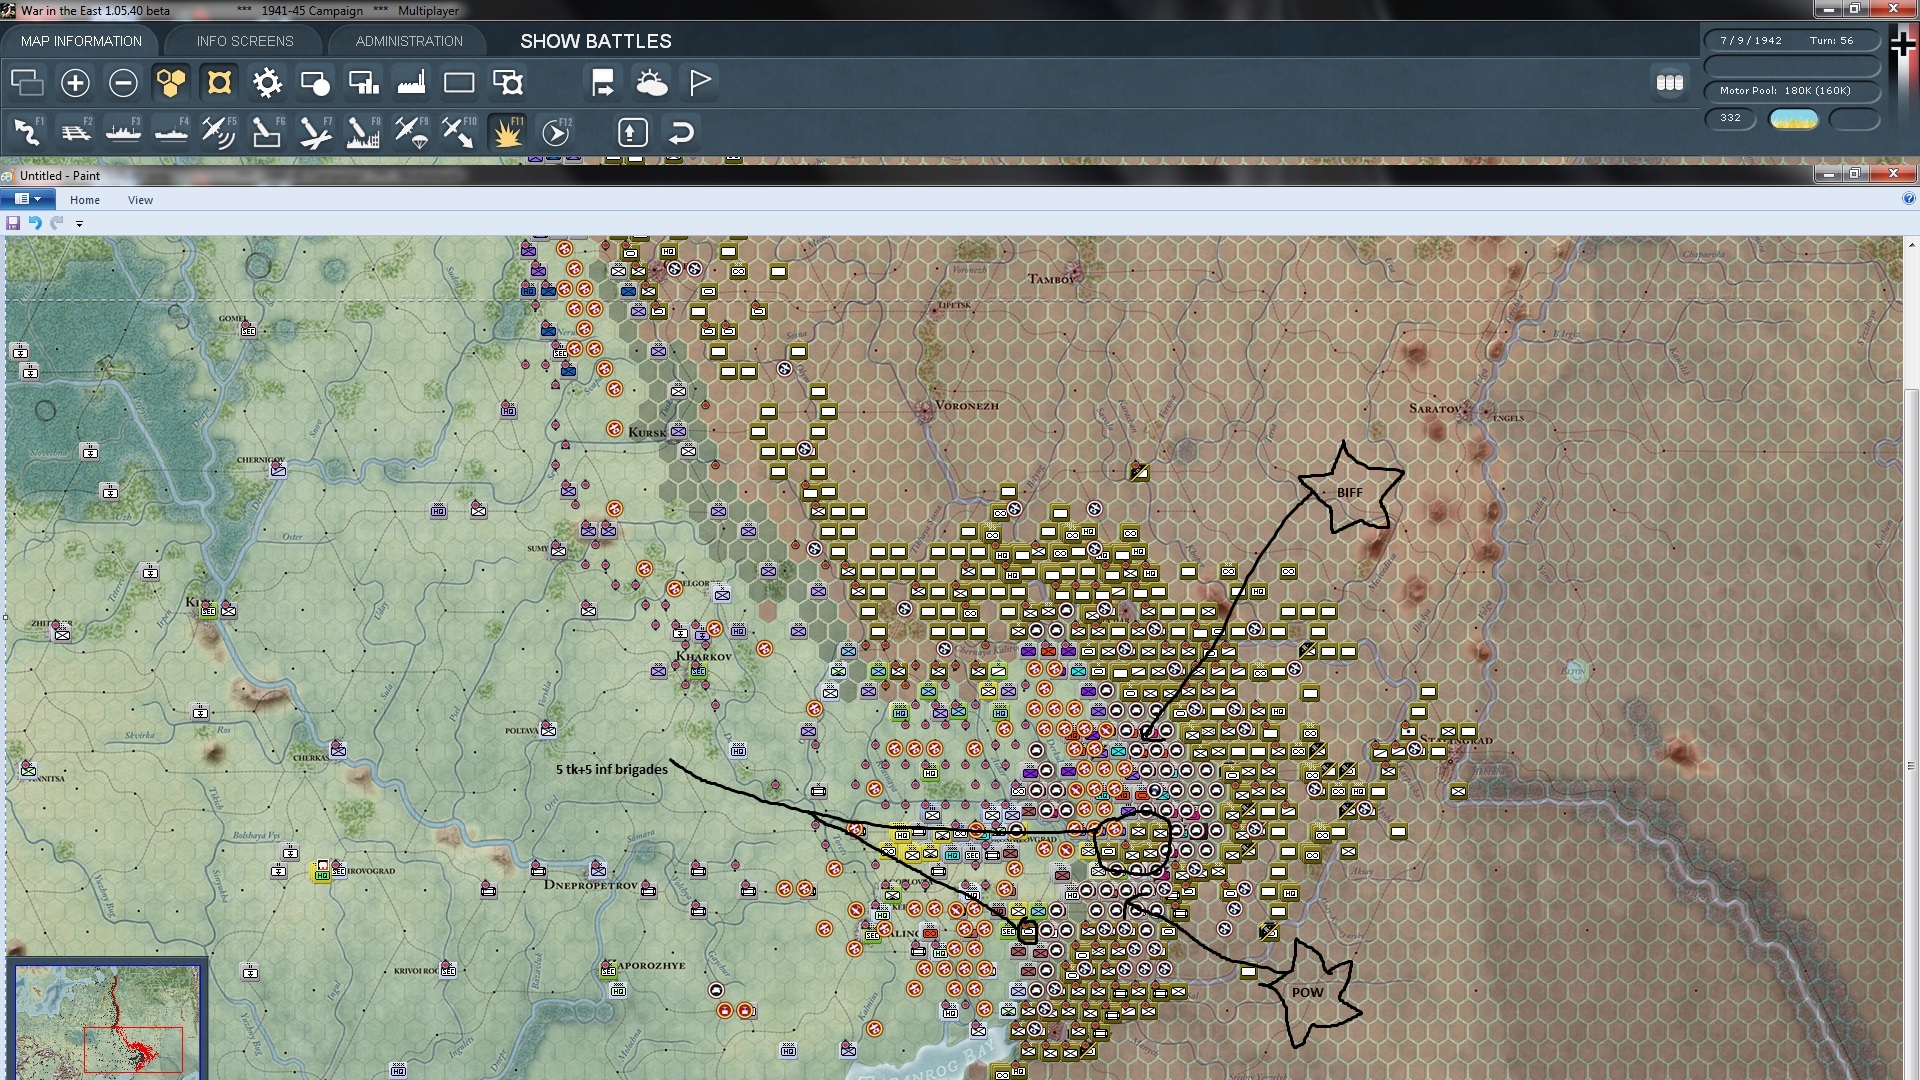
Task: Show weather with the sun and cloud icon
Action: click(x=651, y=82)
